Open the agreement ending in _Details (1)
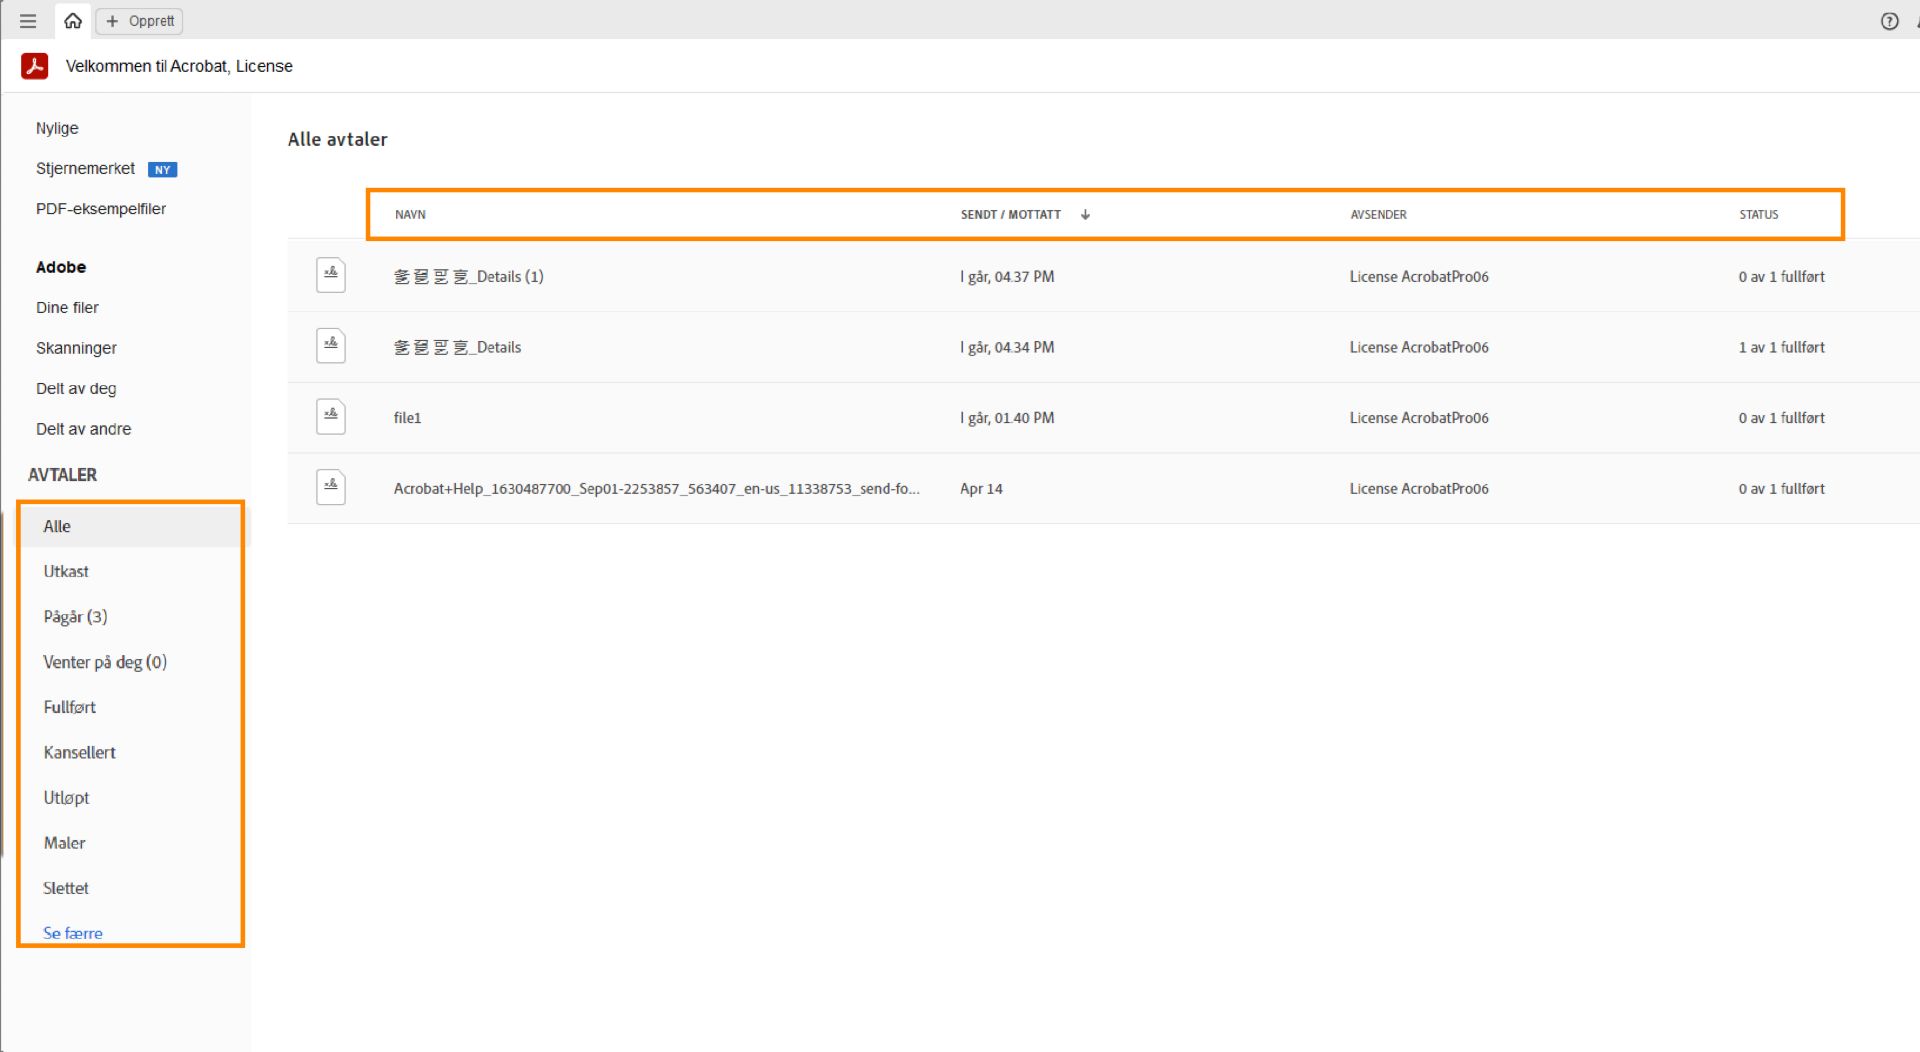The image size is (1920, 1052). [468, 277]
